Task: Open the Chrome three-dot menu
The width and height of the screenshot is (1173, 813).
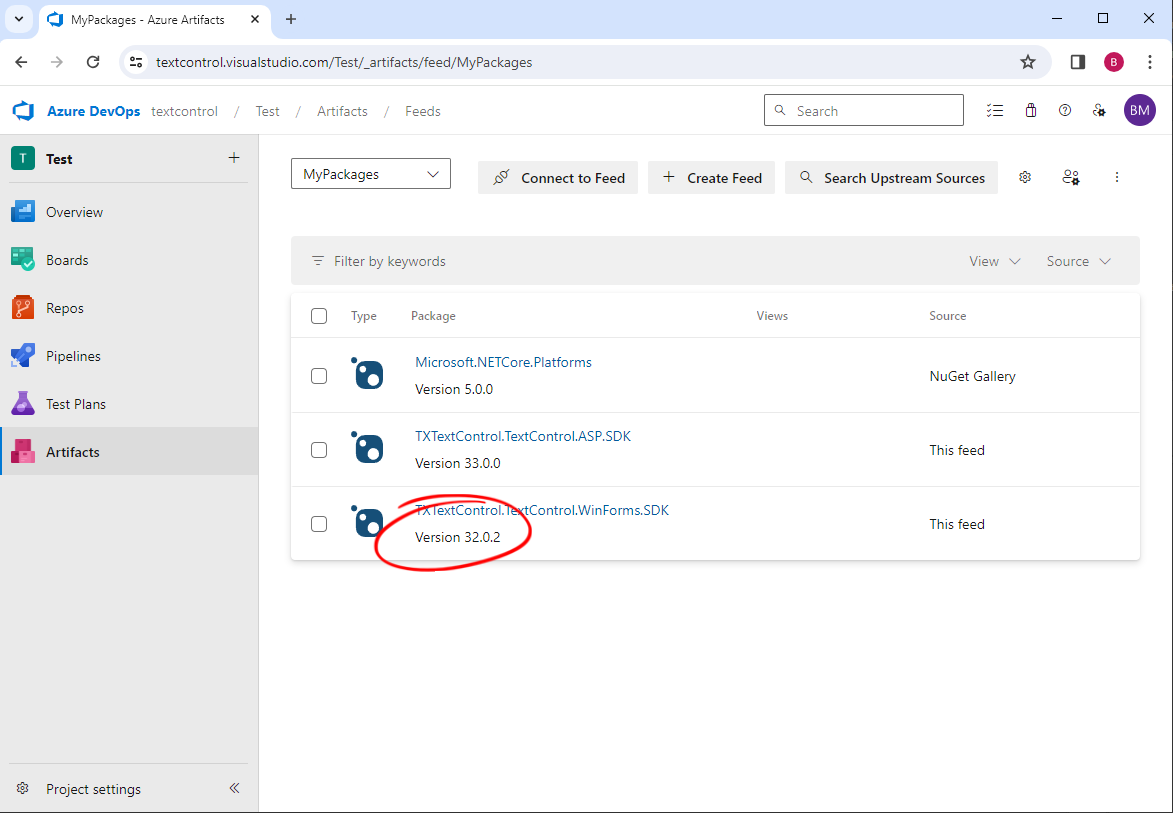Action: (x=1150, y=62)
